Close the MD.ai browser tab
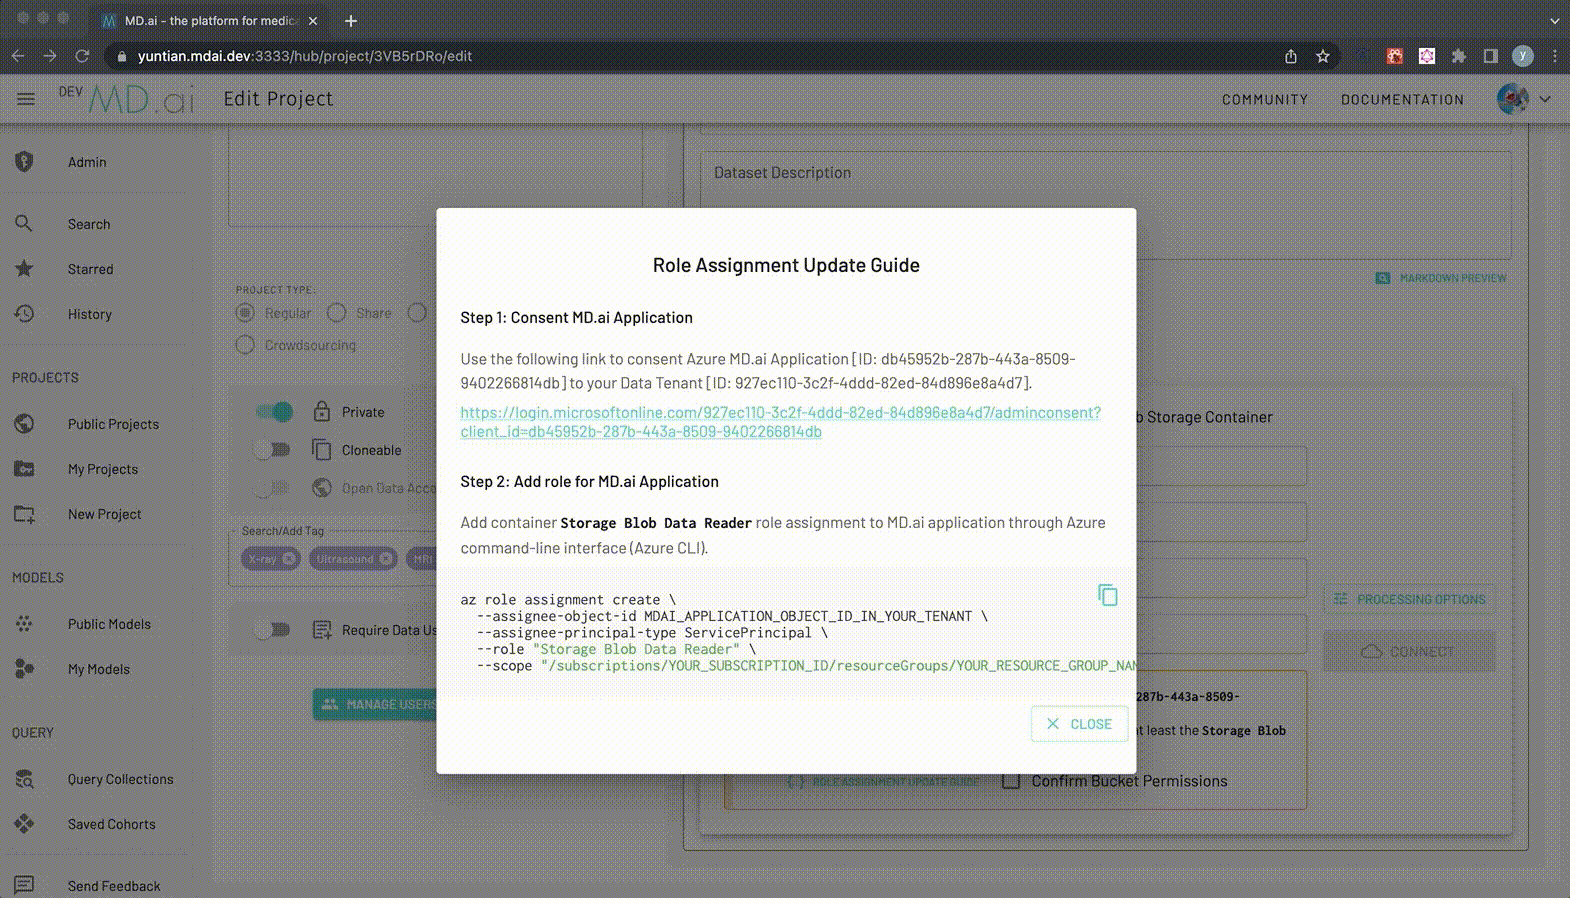This screenshot has width=1570, height=898. (313, 20)
